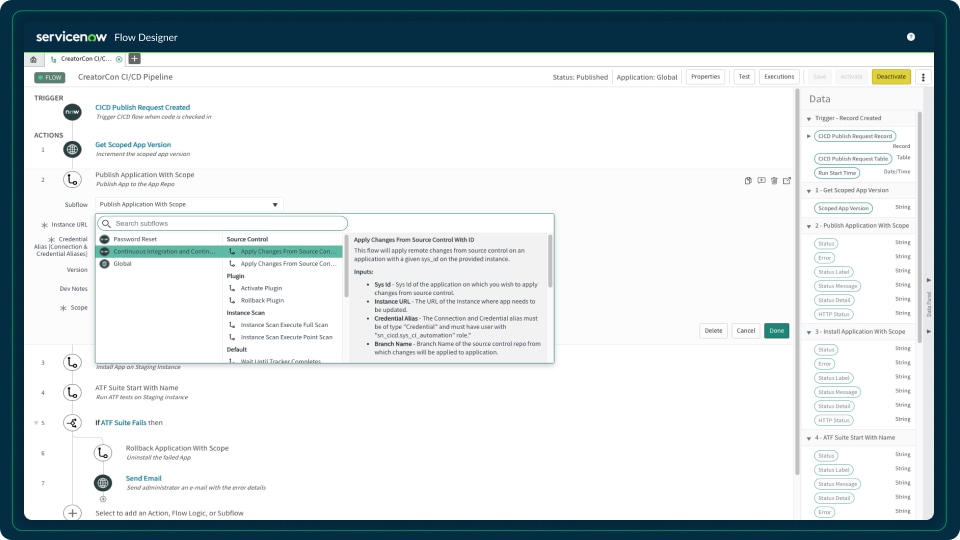Click the Rollback Application With Scope step icon
Image resolution: width=960 pixels, height=540 pixels.
(103, 453)
